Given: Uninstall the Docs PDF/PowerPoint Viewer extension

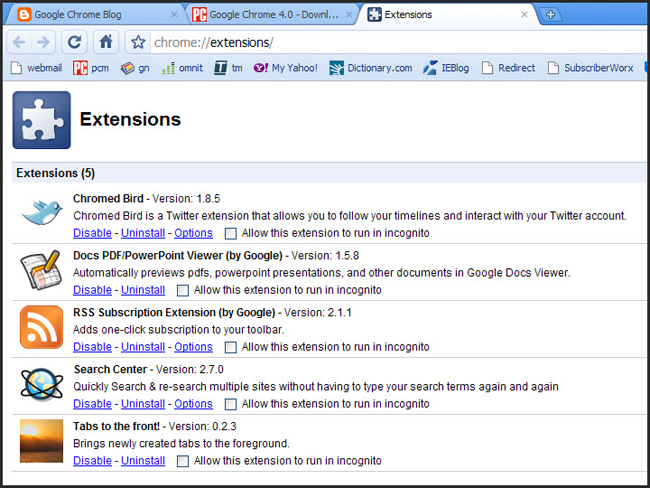Looking at the screenshot, I should pos(143,290).
